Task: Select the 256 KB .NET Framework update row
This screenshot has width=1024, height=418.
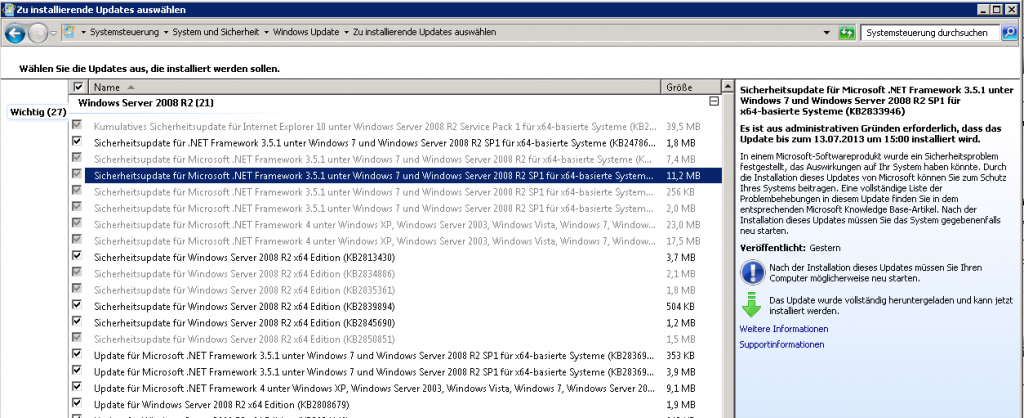Action: point(394,192)
